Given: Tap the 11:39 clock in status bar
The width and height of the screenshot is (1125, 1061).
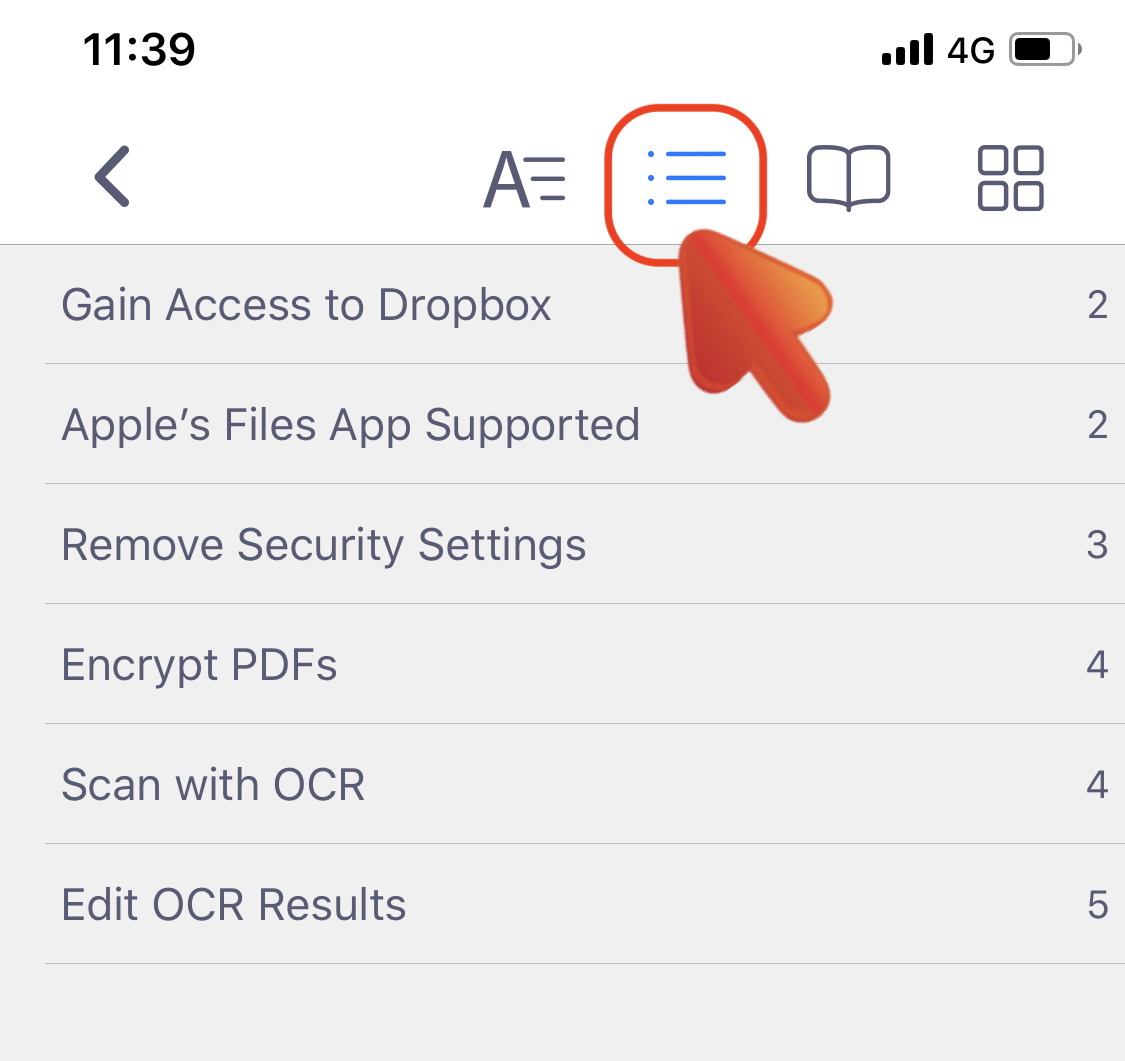Looking at the screenshot, I should pos(139,49).
